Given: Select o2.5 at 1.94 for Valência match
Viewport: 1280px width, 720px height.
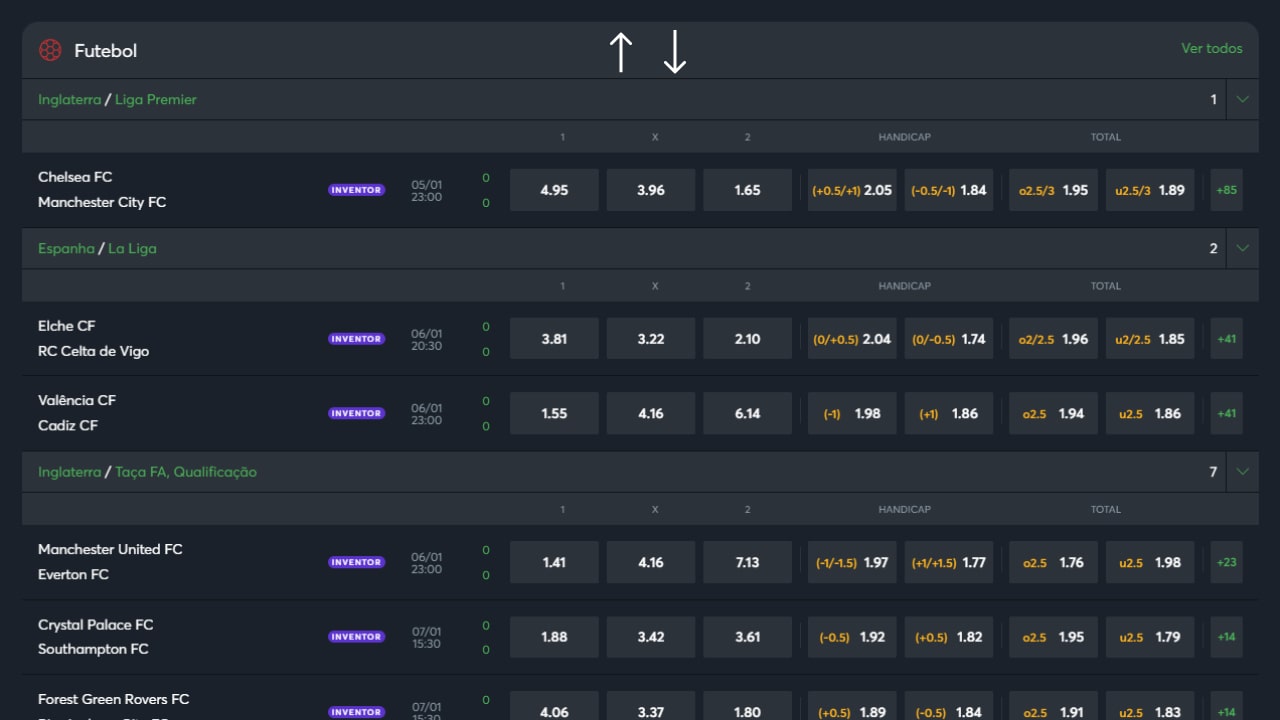Looking at the screenshot, I should [x=1053, y=413].
